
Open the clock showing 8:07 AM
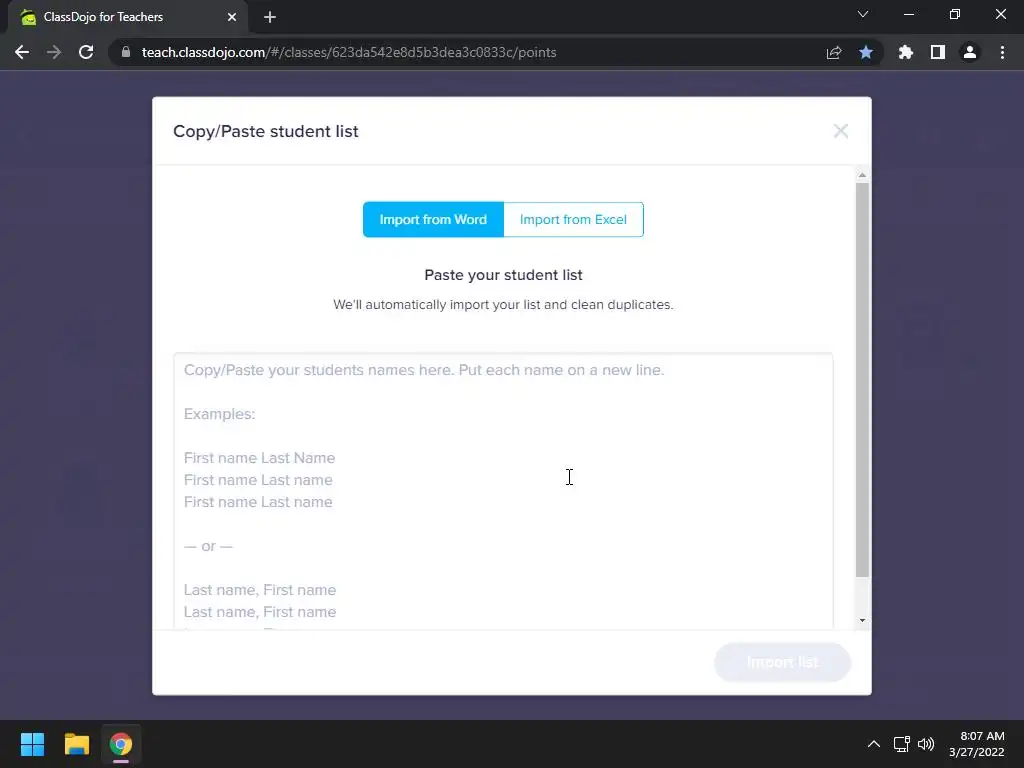pyautogui.click(x=977, y=744)
